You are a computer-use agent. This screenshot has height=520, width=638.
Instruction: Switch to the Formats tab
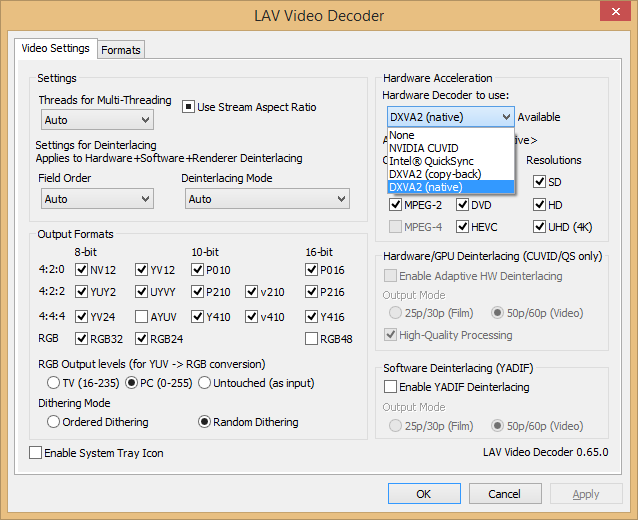point(121,50)
